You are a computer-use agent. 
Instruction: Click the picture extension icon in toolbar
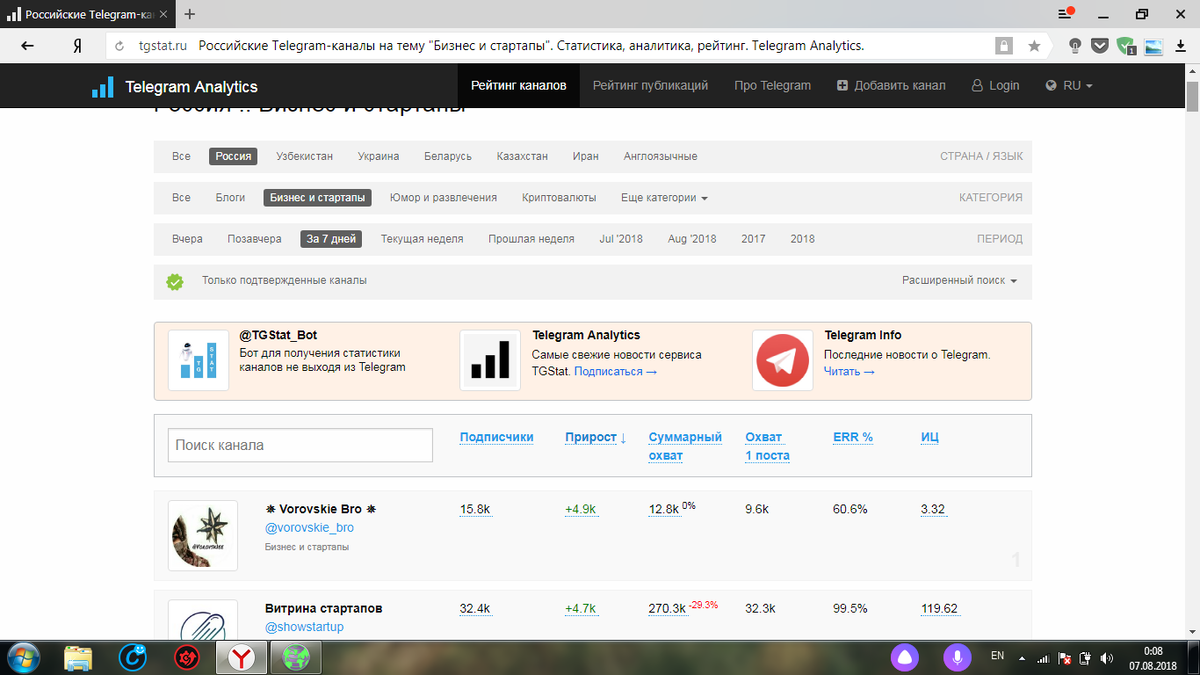pos(1153,46)
